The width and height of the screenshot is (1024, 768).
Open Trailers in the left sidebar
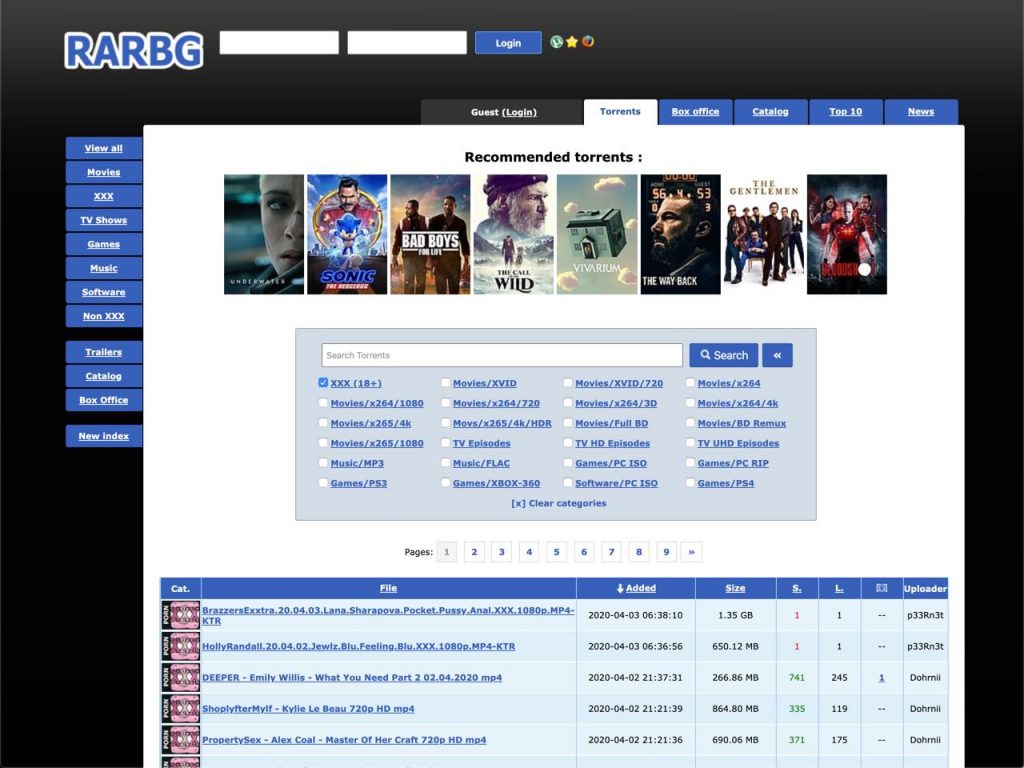pos(104,352)
